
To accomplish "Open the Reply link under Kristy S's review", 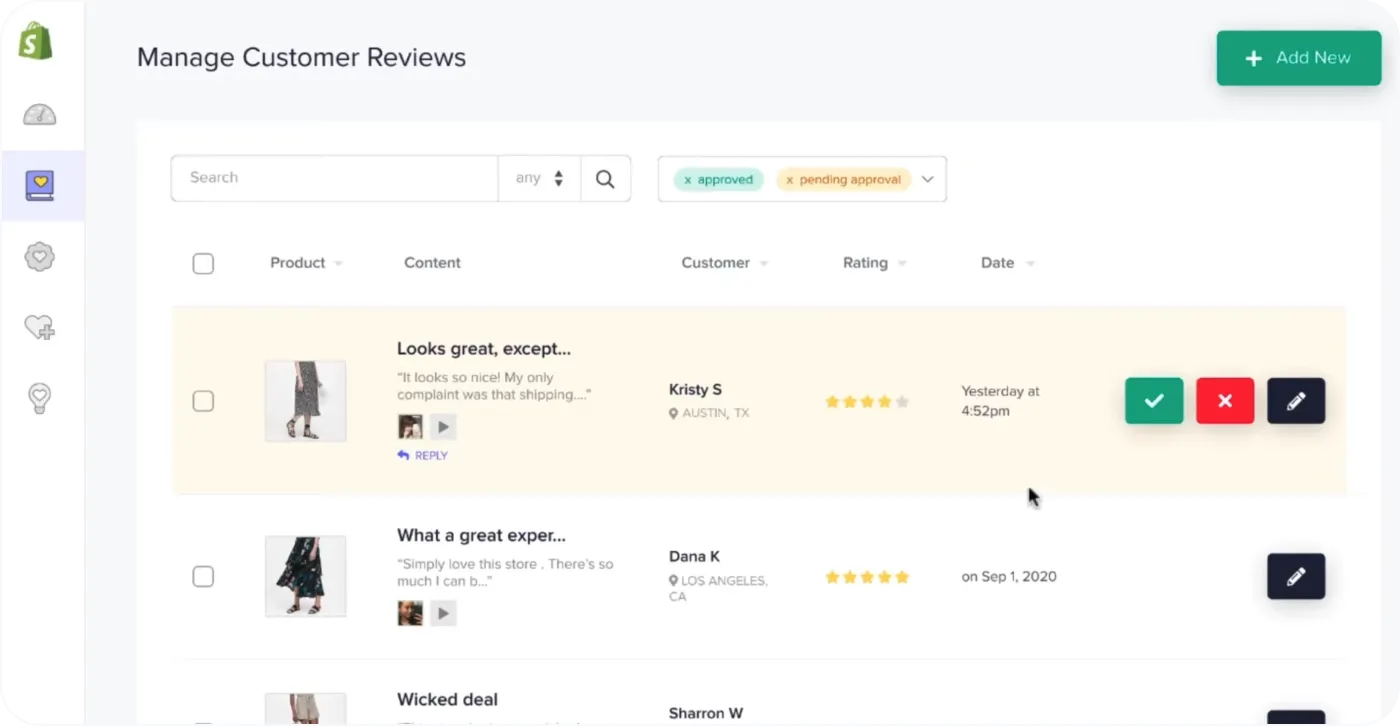I will point(422,455).
